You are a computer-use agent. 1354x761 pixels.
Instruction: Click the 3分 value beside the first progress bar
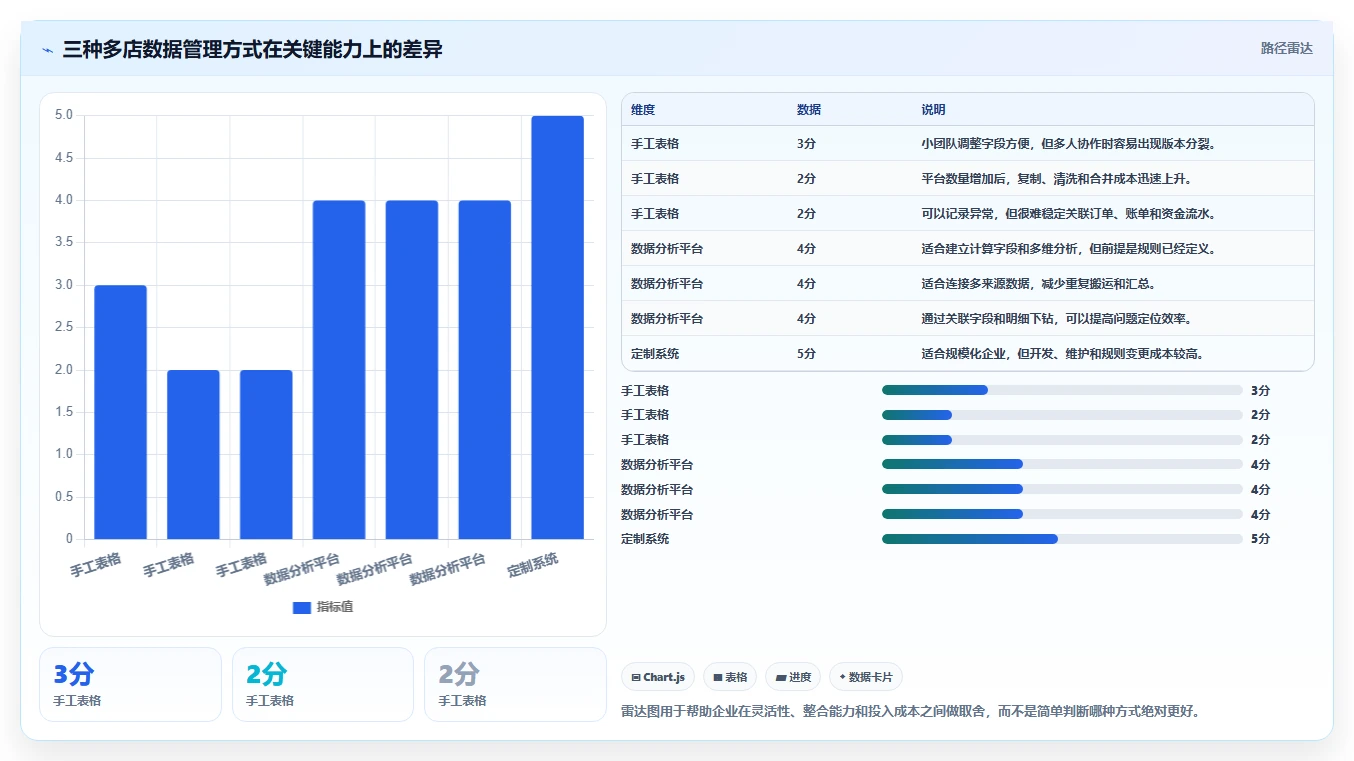pos(1260,391)
